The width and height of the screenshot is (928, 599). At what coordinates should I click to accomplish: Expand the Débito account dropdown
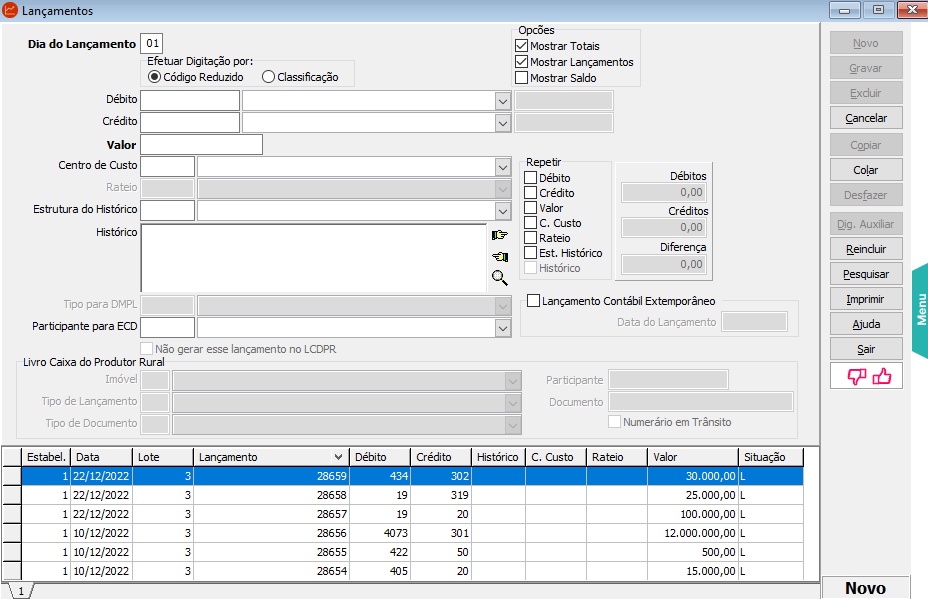tap(502, 101)
